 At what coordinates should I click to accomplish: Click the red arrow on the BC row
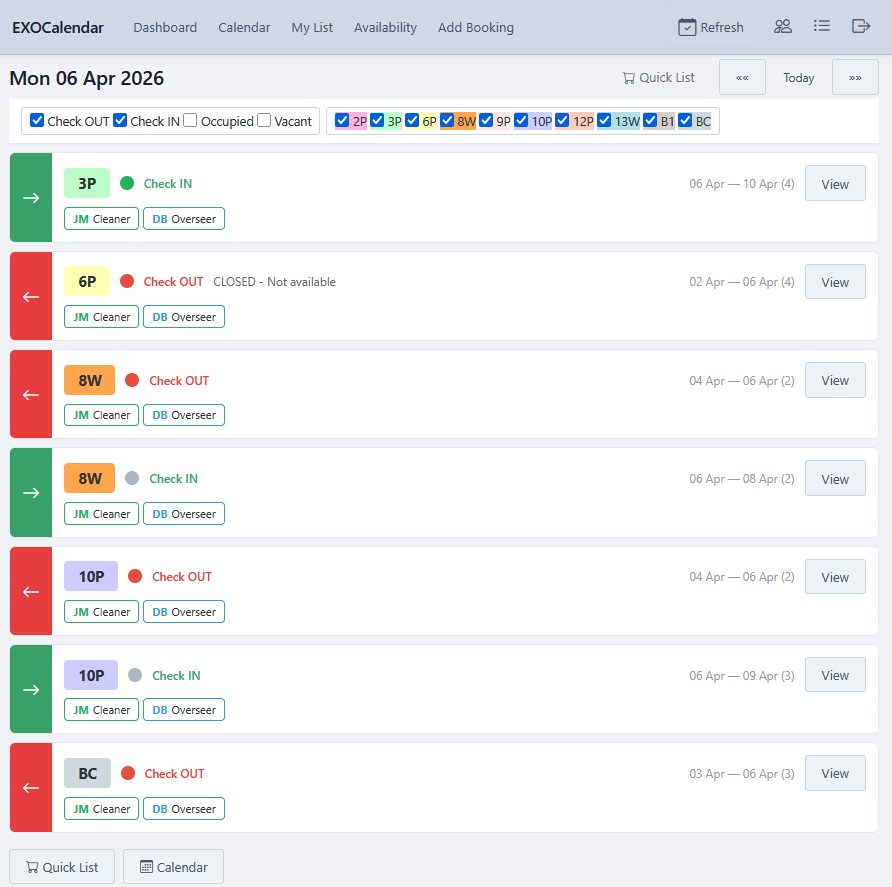30,787
